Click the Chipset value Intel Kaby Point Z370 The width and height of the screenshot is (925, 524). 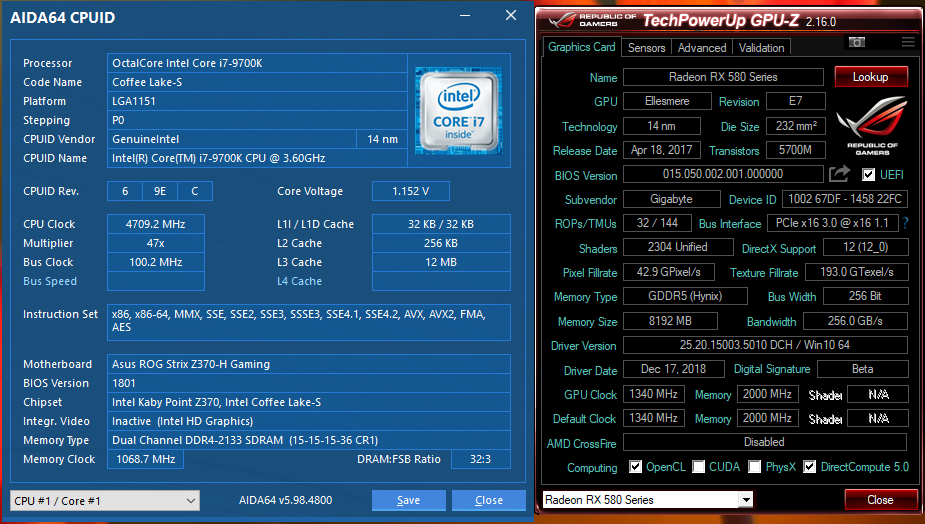(x=309, y=402)
